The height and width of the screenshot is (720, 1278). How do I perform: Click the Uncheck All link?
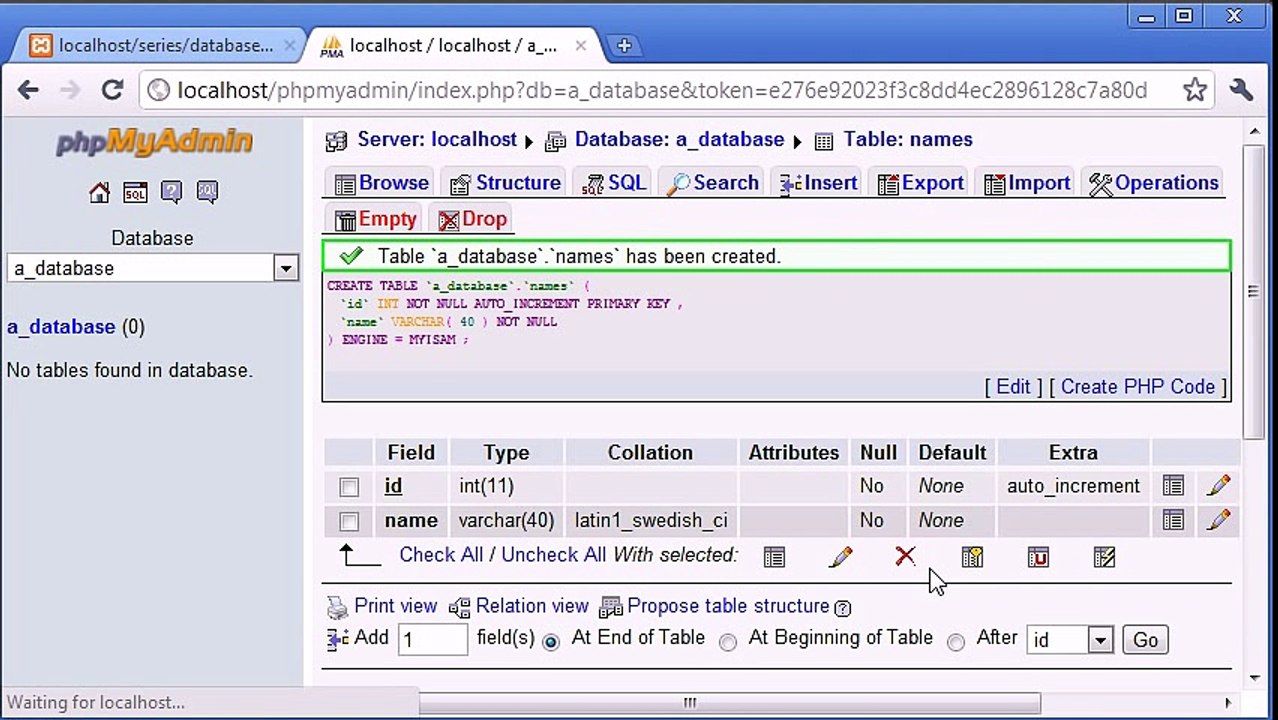[x=553, y=555]
